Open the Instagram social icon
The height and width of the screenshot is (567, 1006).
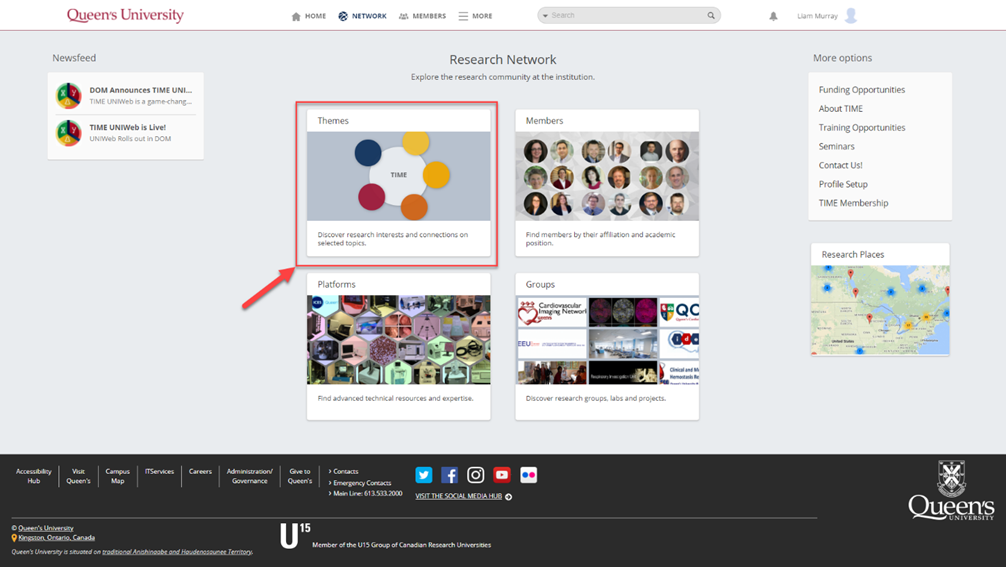pos(476,475)
